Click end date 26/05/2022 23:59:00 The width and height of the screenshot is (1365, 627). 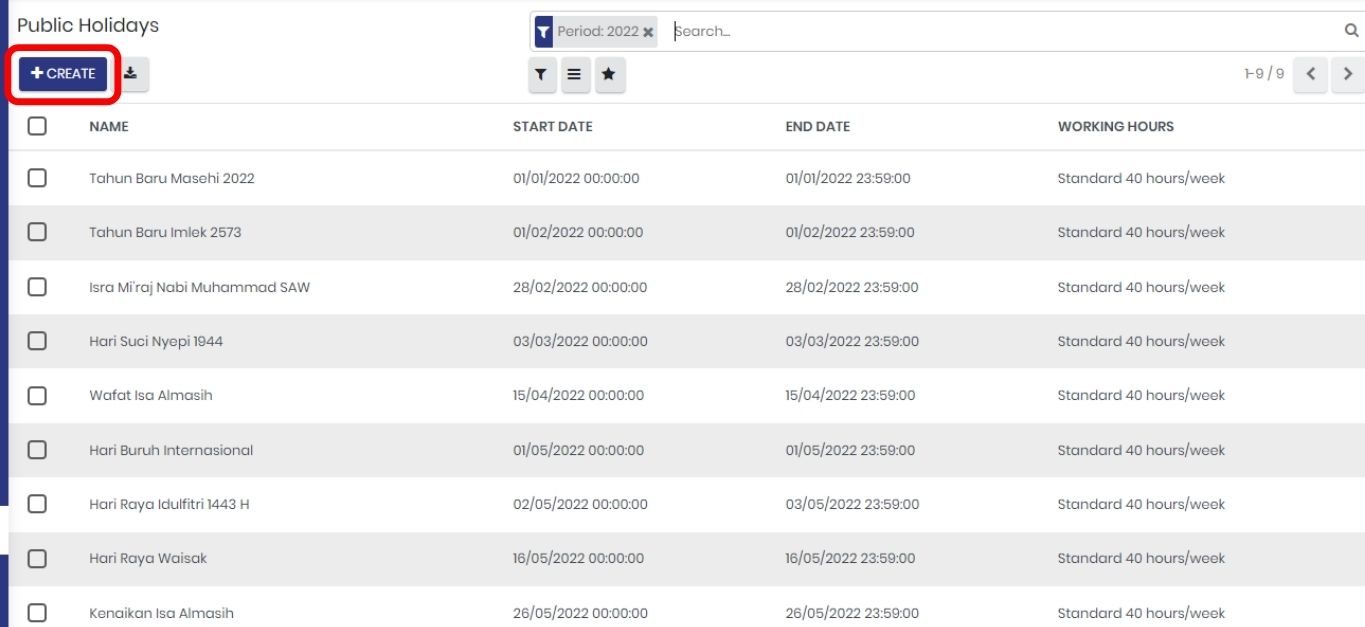tap(852, 614)
